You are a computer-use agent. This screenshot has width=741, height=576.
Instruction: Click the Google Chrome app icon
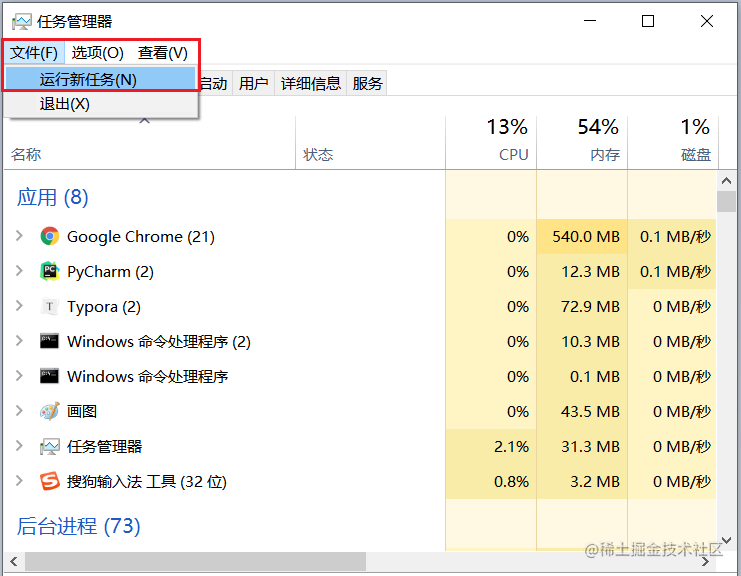[x=50, y=236]
